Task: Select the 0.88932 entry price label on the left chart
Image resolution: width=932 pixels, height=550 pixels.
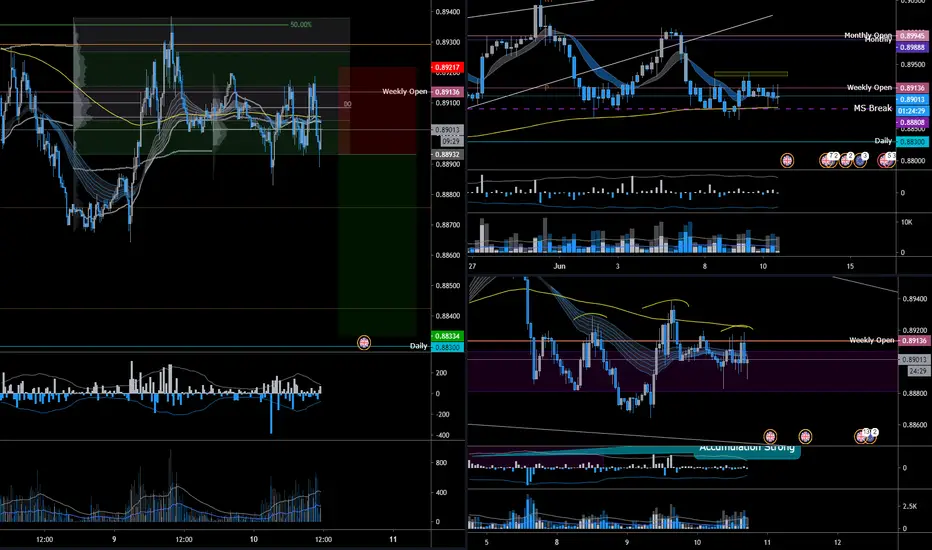Action: pos(446,154)
